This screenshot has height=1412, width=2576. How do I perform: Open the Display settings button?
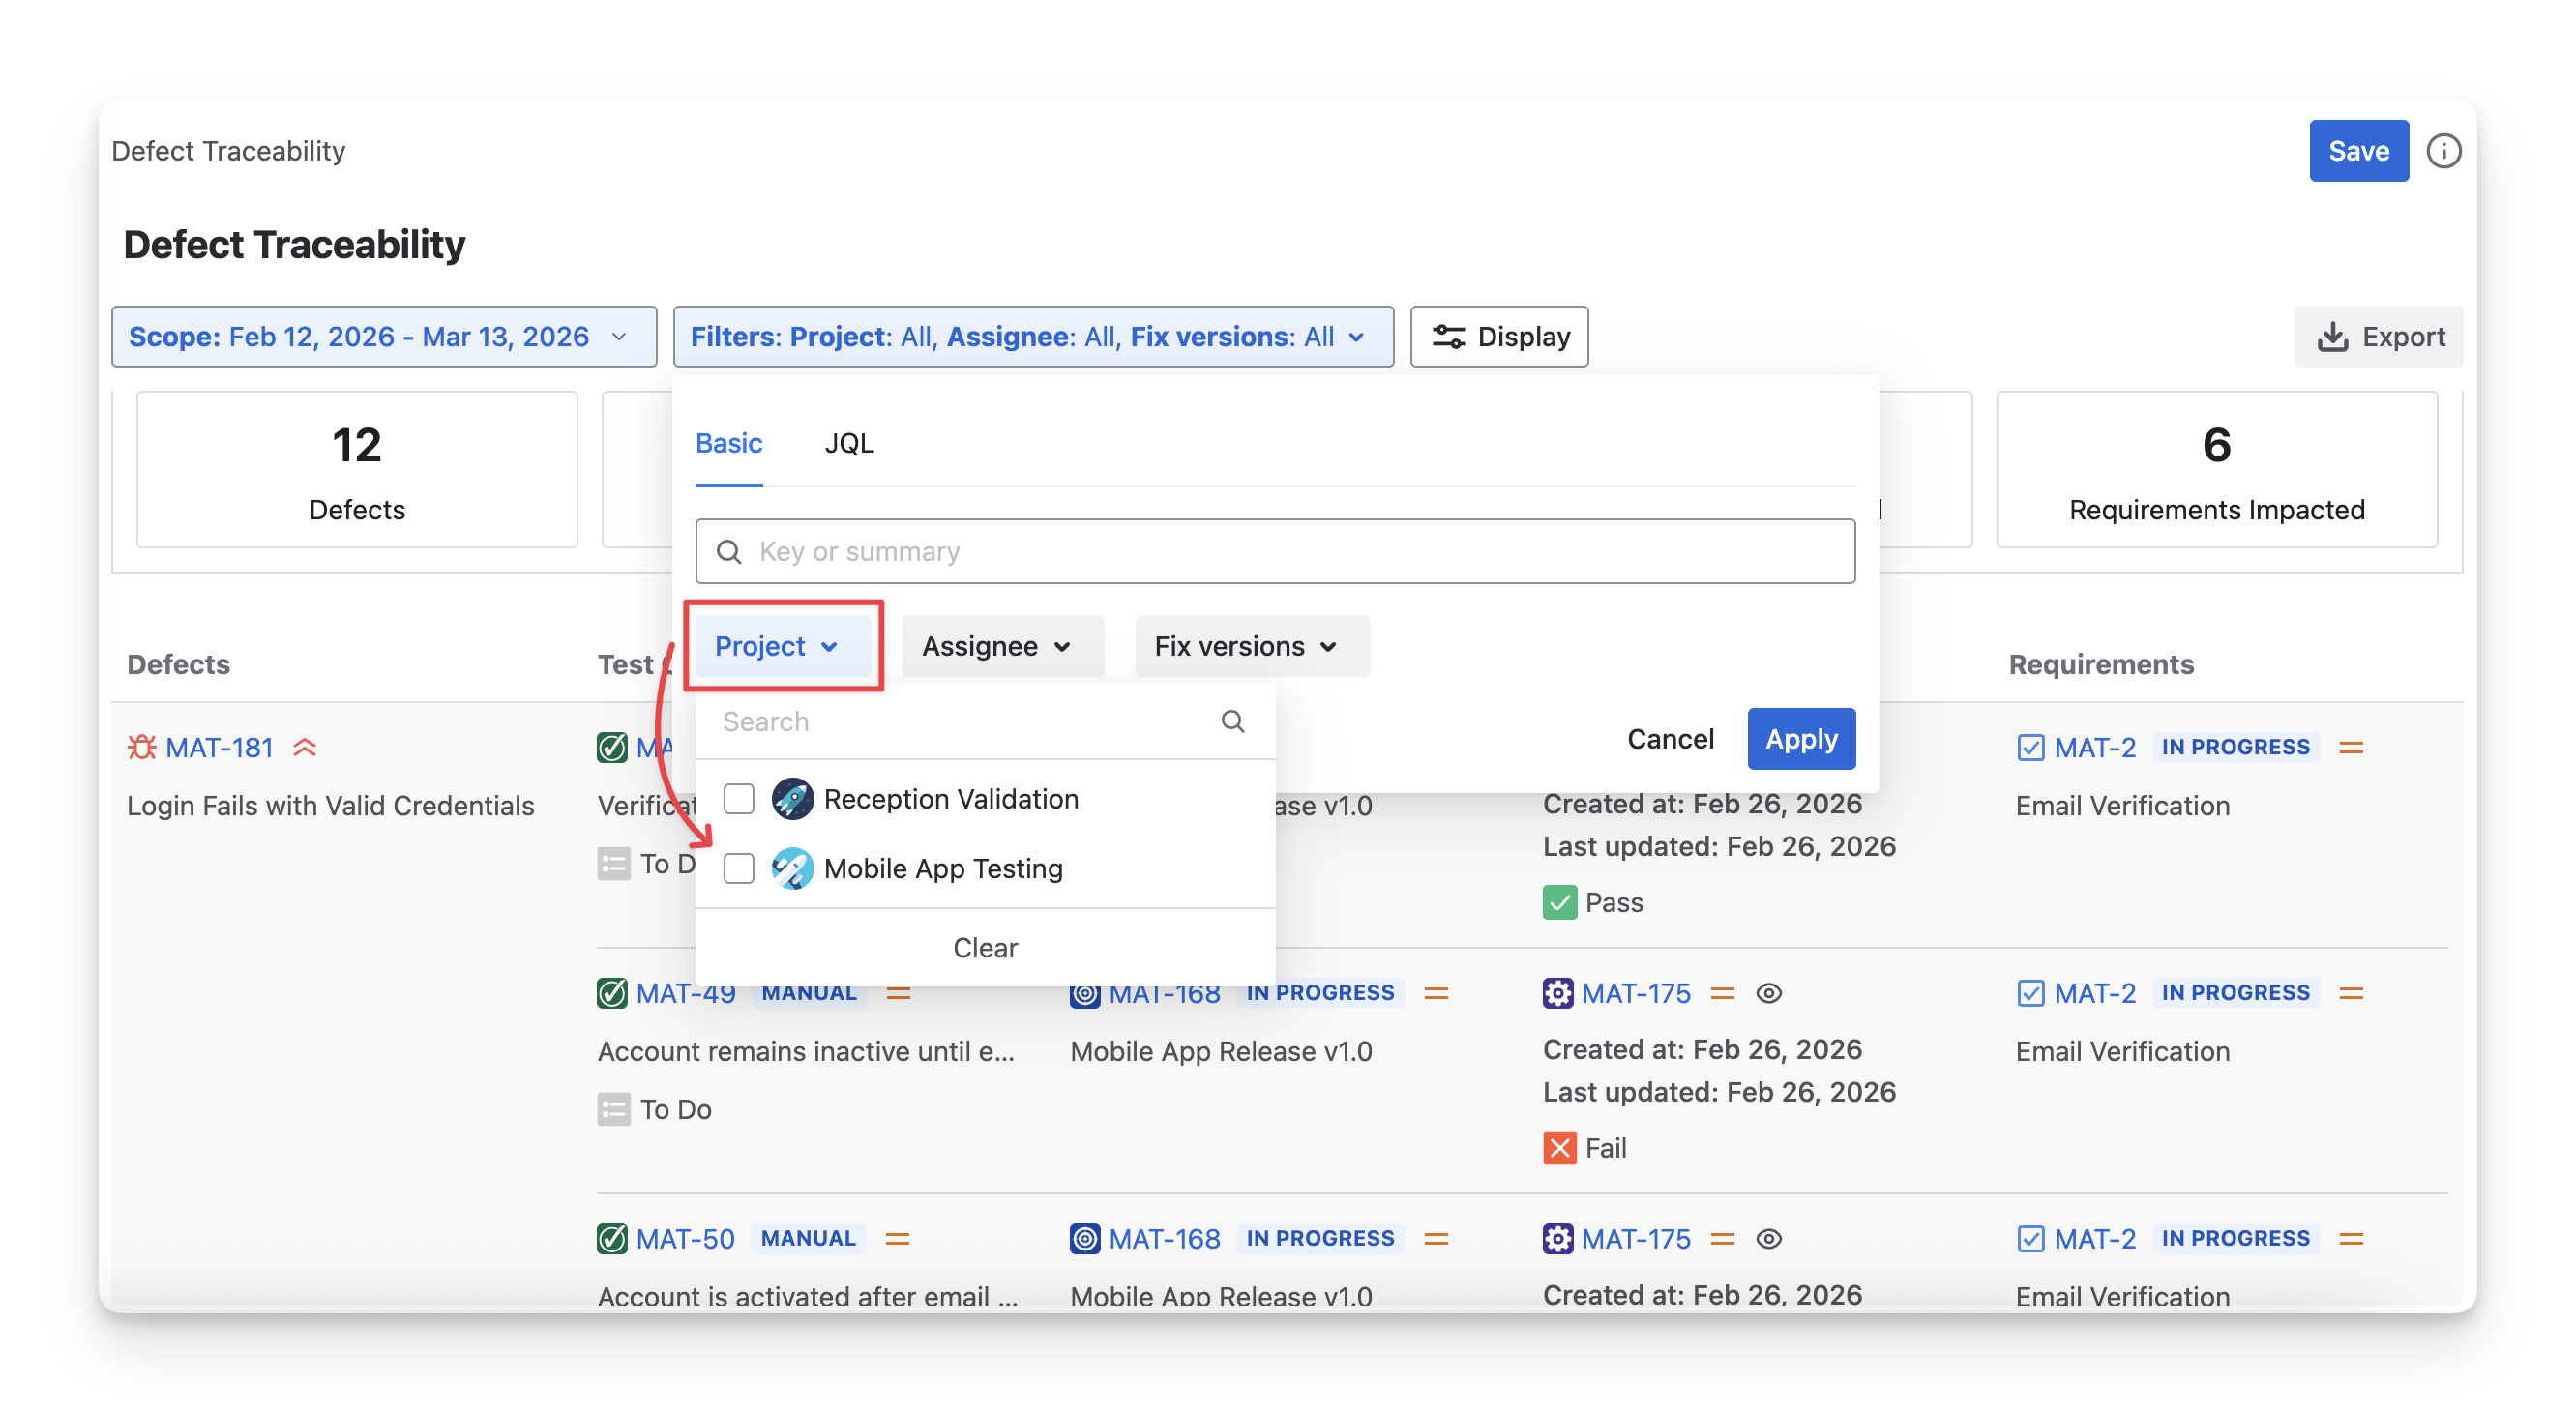tap(1498, 336)
